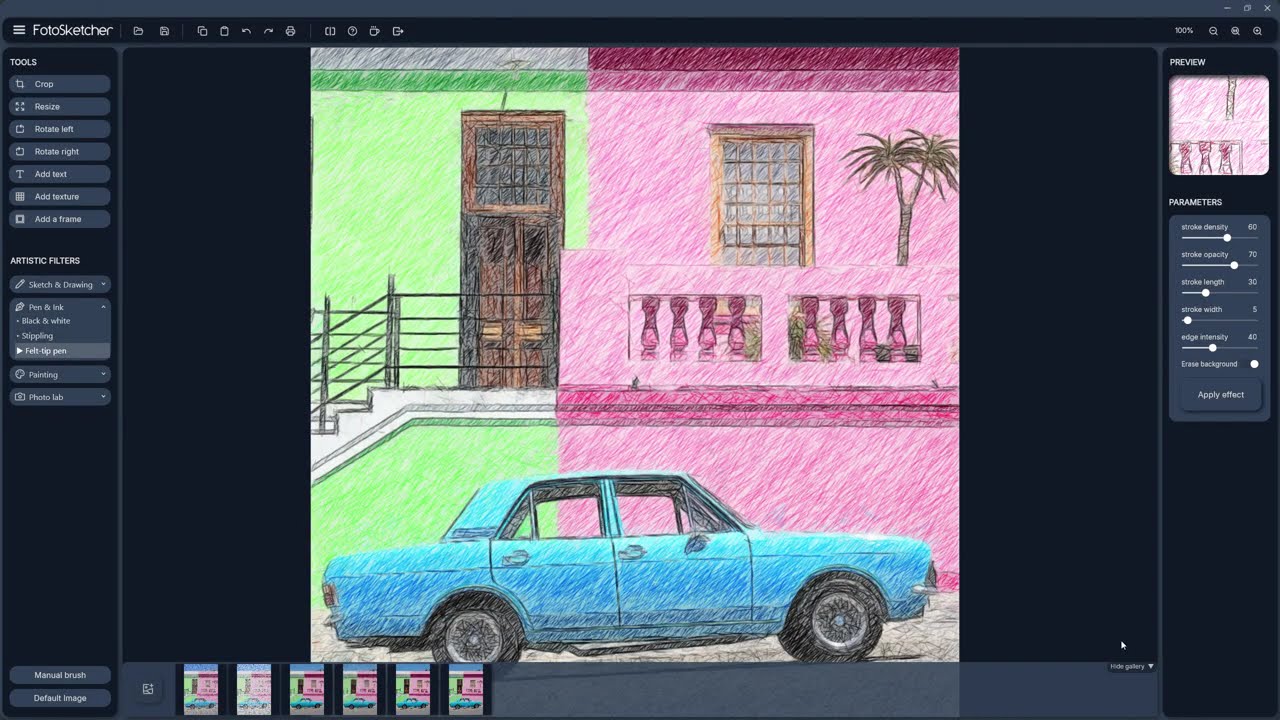This screenshot has width=1280, height=720.
Task: Zoom in on the canvas
Action: [1257, 31]
